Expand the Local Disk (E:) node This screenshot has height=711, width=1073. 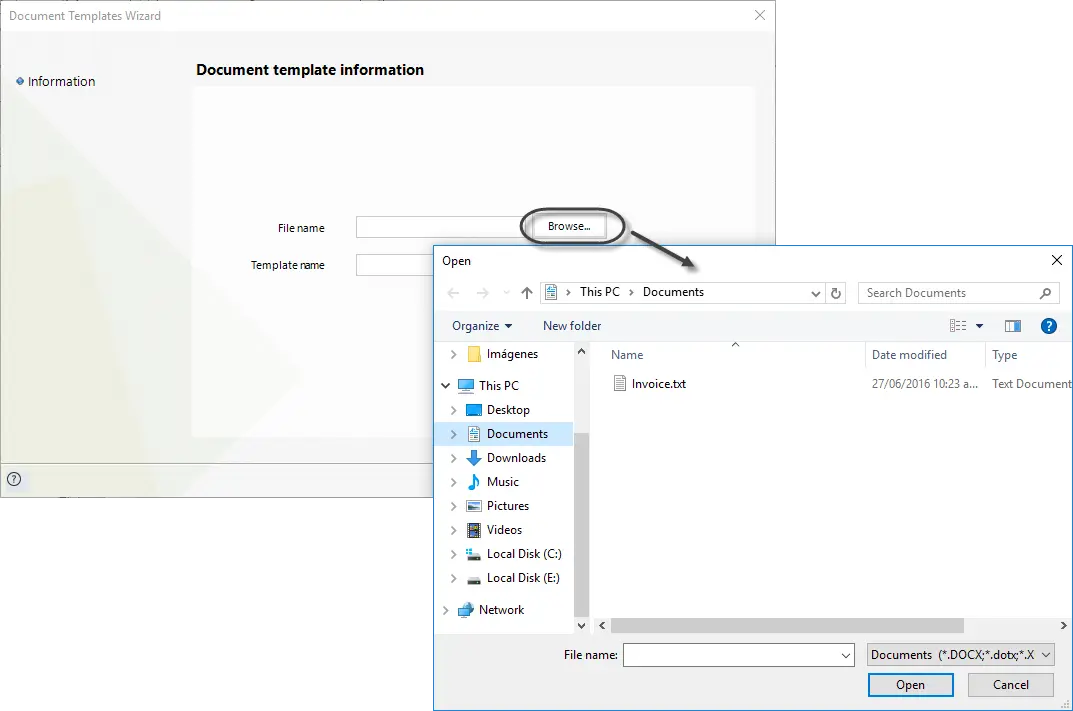point(453,578)
